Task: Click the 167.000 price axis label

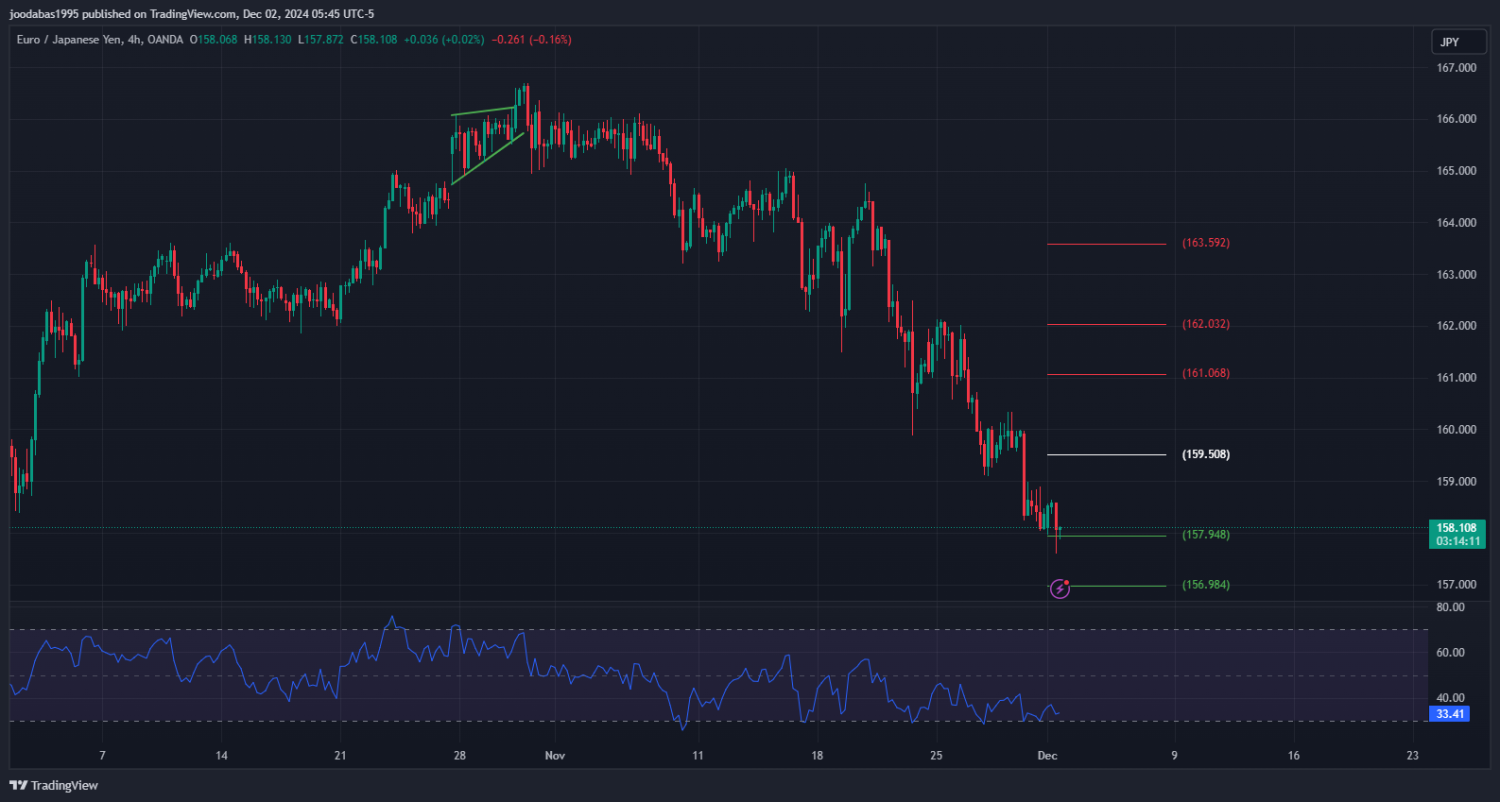Action: (x=1456, y=68)
